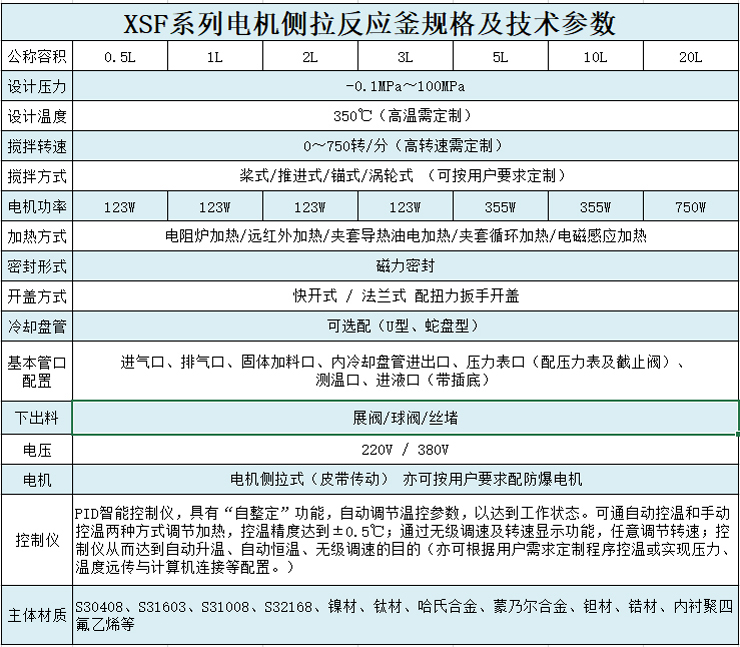This screenshot has width=740, height=647.
Task: Click the 20L capacity cell
Action: click(690, 57)
